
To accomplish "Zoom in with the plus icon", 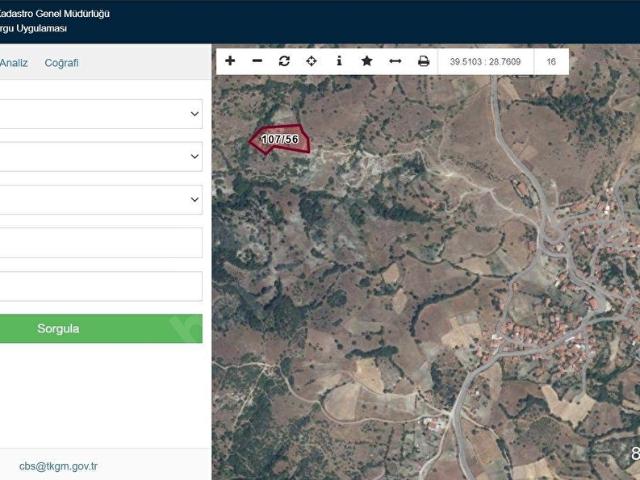I will (x=230, y=61).
